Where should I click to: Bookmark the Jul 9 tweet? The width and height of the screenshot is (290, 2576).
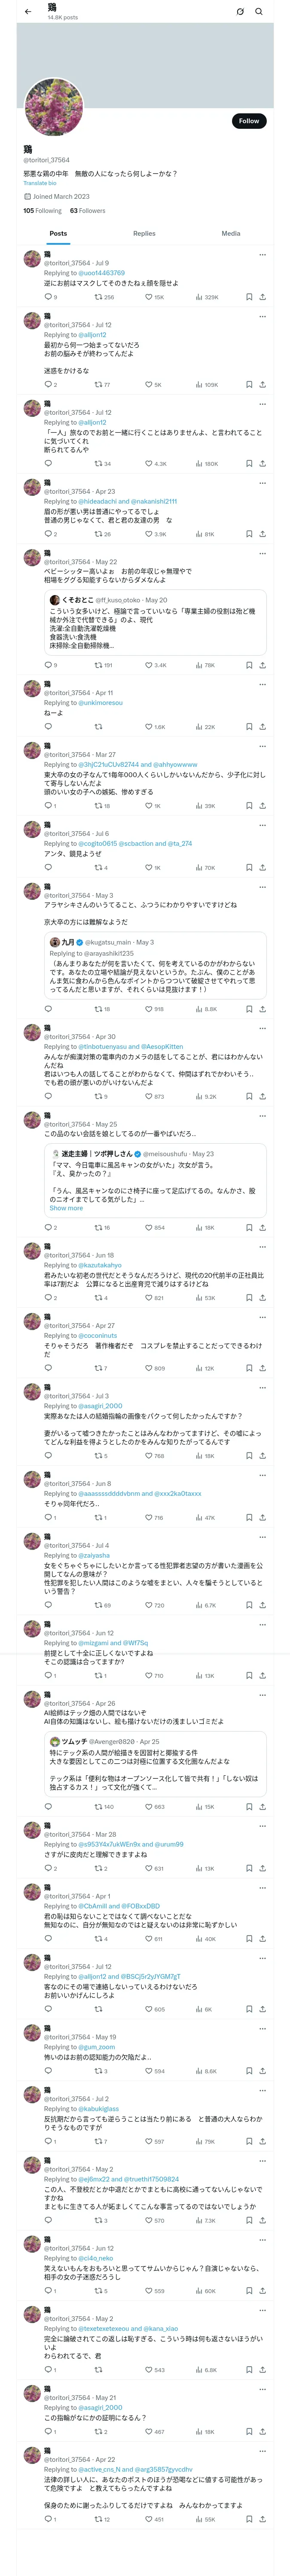(248, 297)
